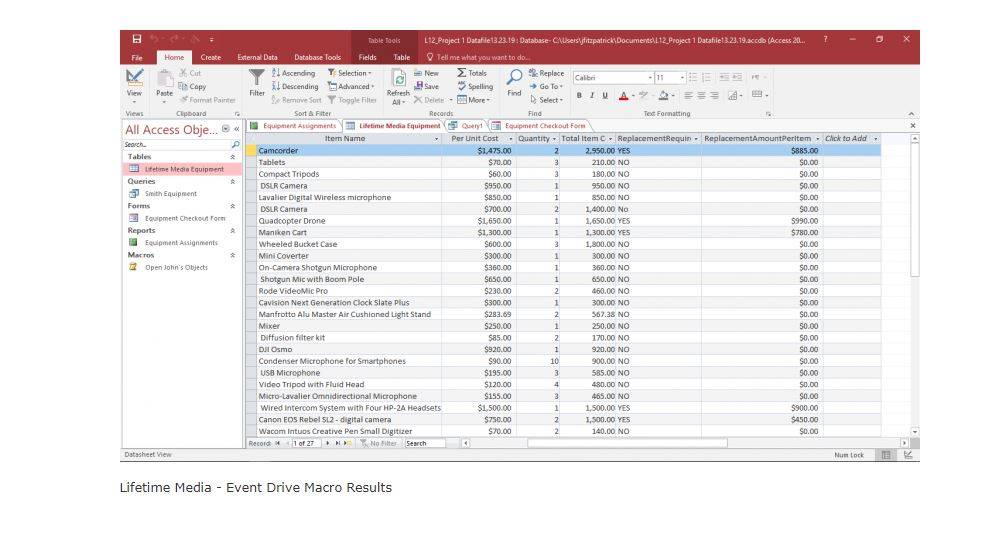Screen dimensions: 991x541
Task: Open the Calibri font name dropdown
Action: pos(650,78)
